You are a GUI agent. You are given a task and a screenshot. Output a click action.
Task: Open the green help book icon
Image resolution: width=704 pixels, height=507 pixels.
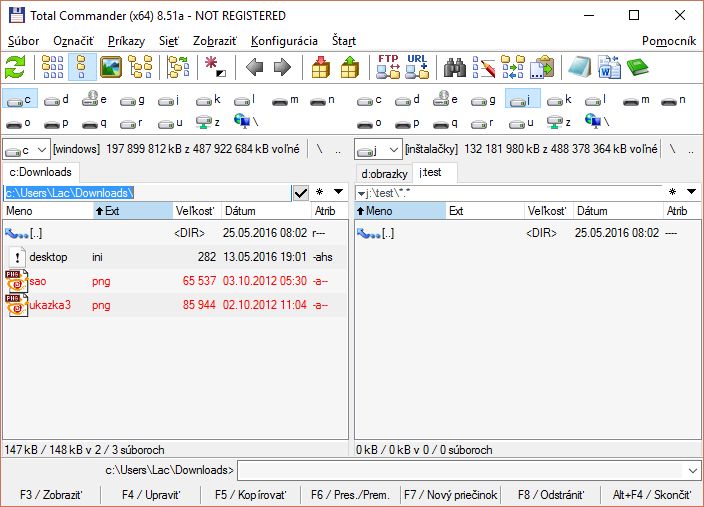point(638,67)
